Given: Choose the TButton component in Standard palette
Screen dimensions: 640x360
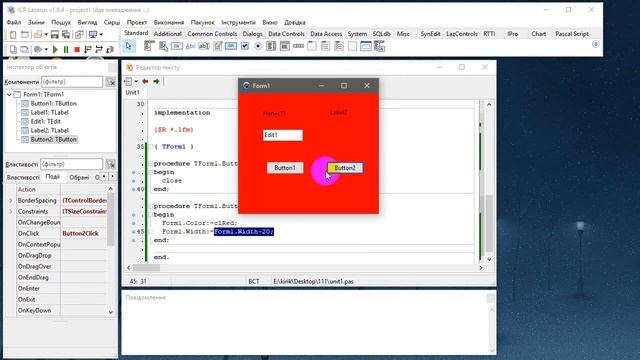Looking at the screenshot, I should (177, 47).
